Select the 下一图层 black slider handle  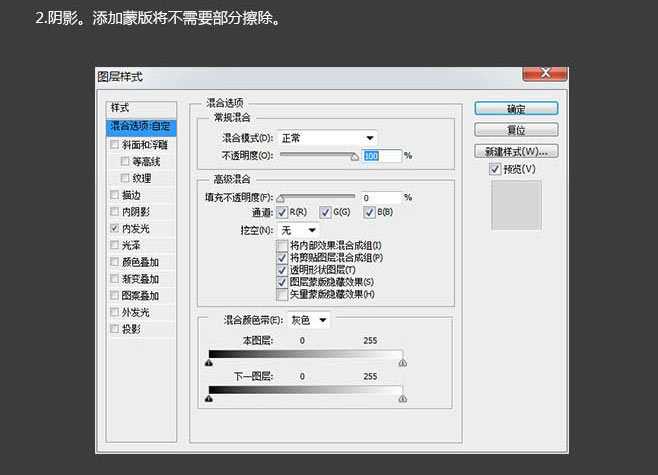click(209, 399)
